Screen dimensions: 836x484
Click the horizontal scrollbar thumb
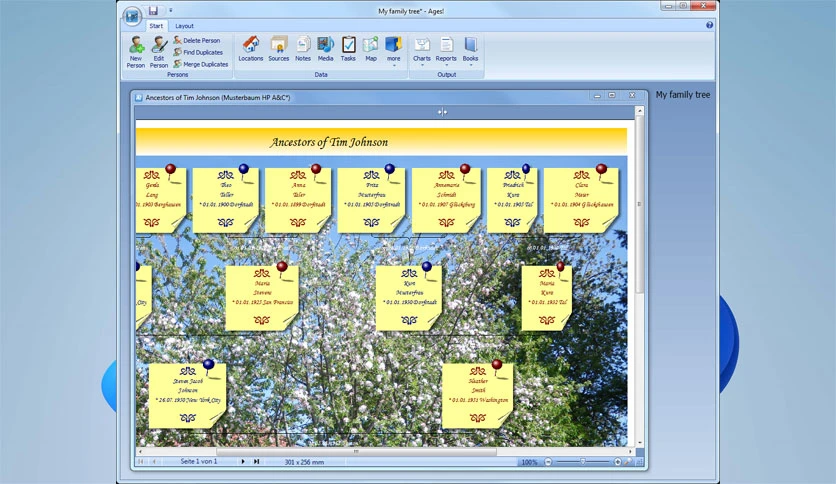(x=356, y=451)
